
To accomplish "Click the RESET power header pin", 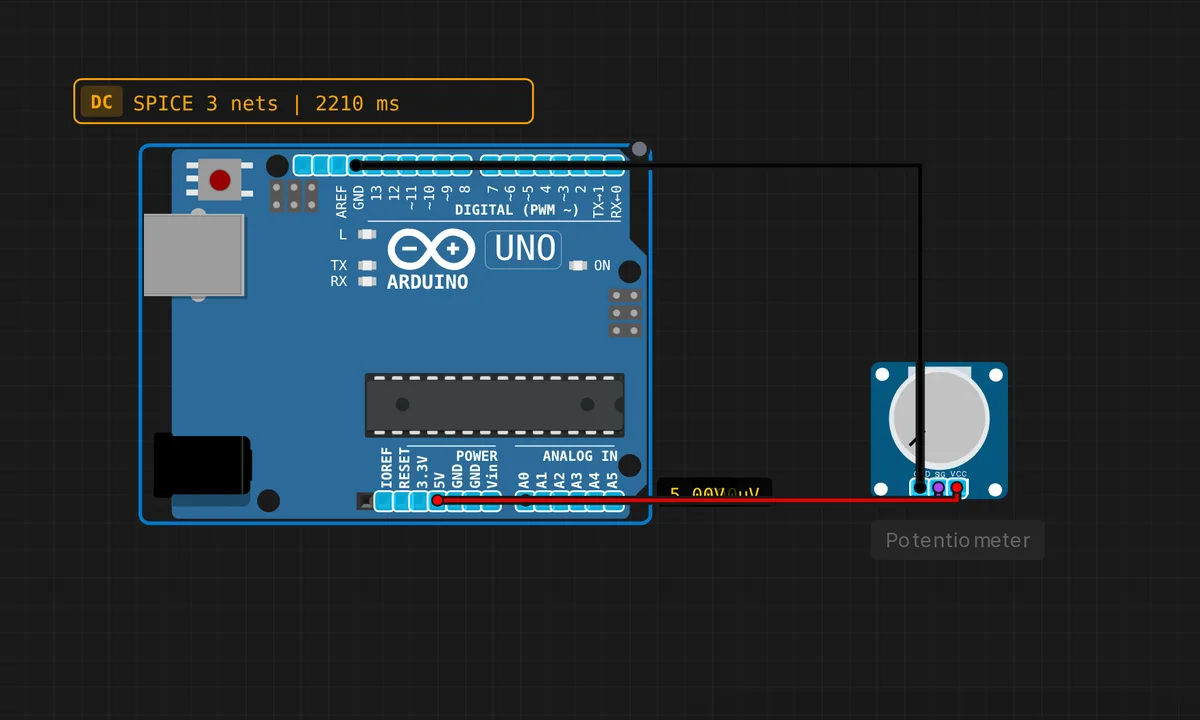I will pyautogui.click(x=402, y=501).
